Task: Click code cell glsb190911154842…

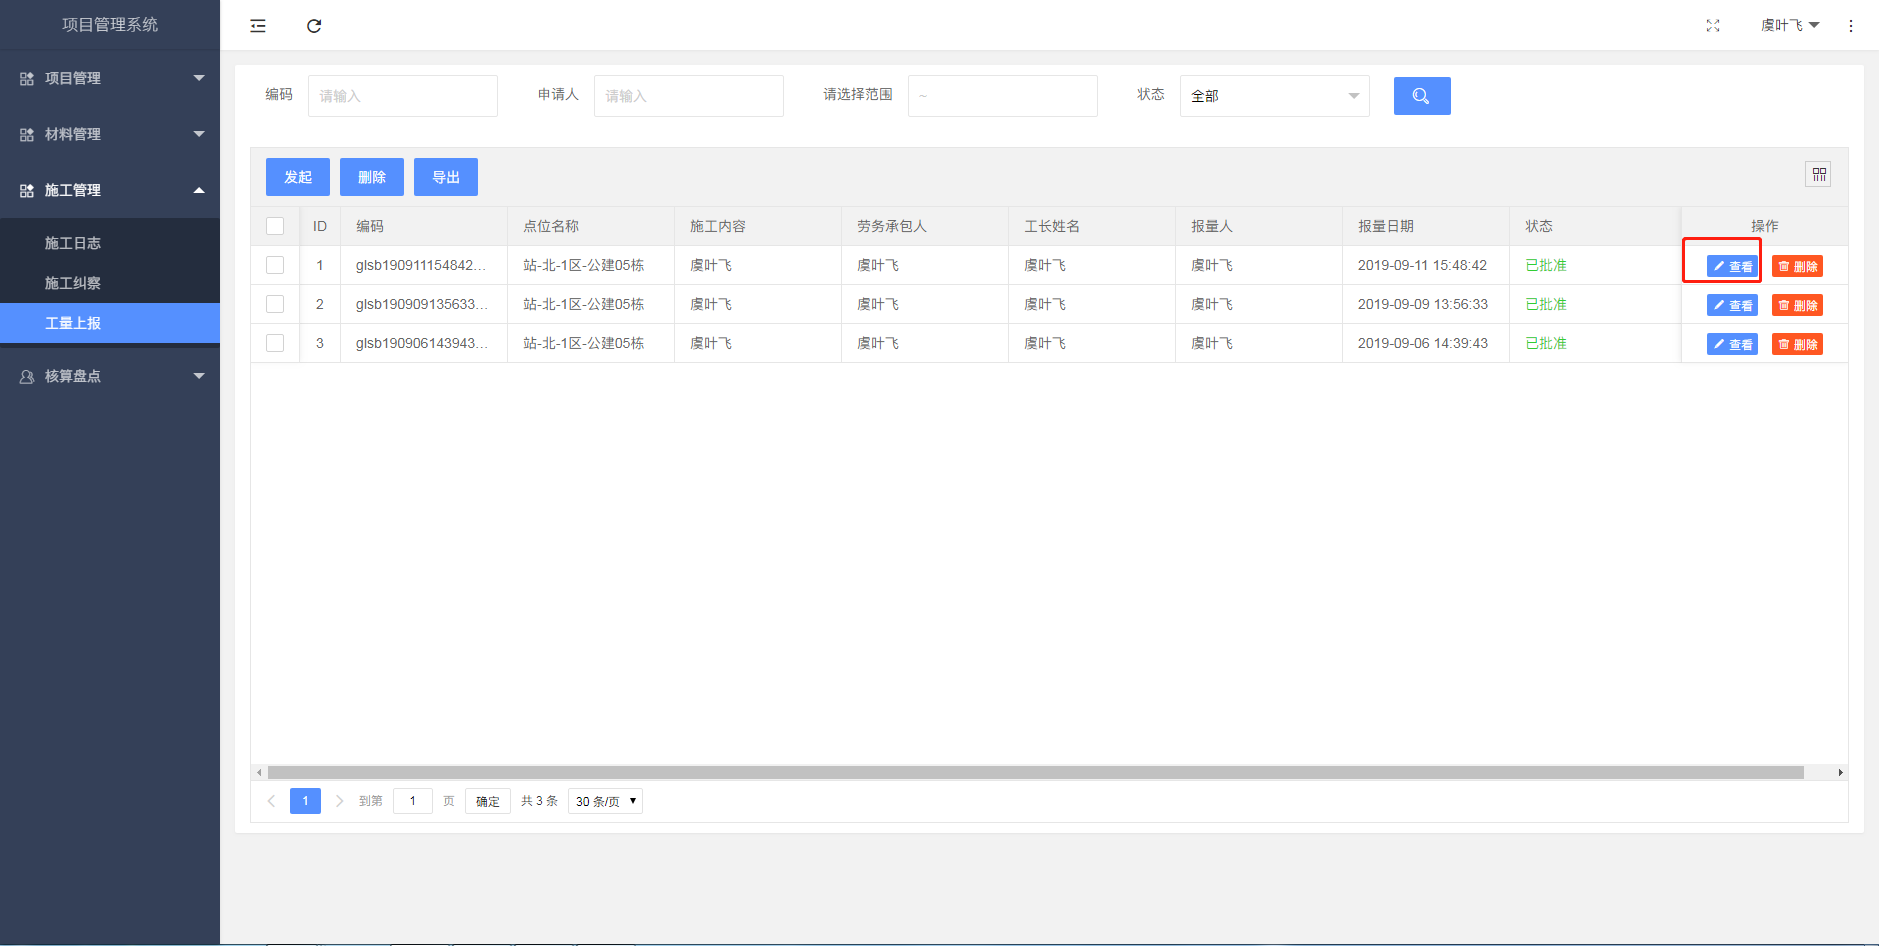Action: coord(422,265)
